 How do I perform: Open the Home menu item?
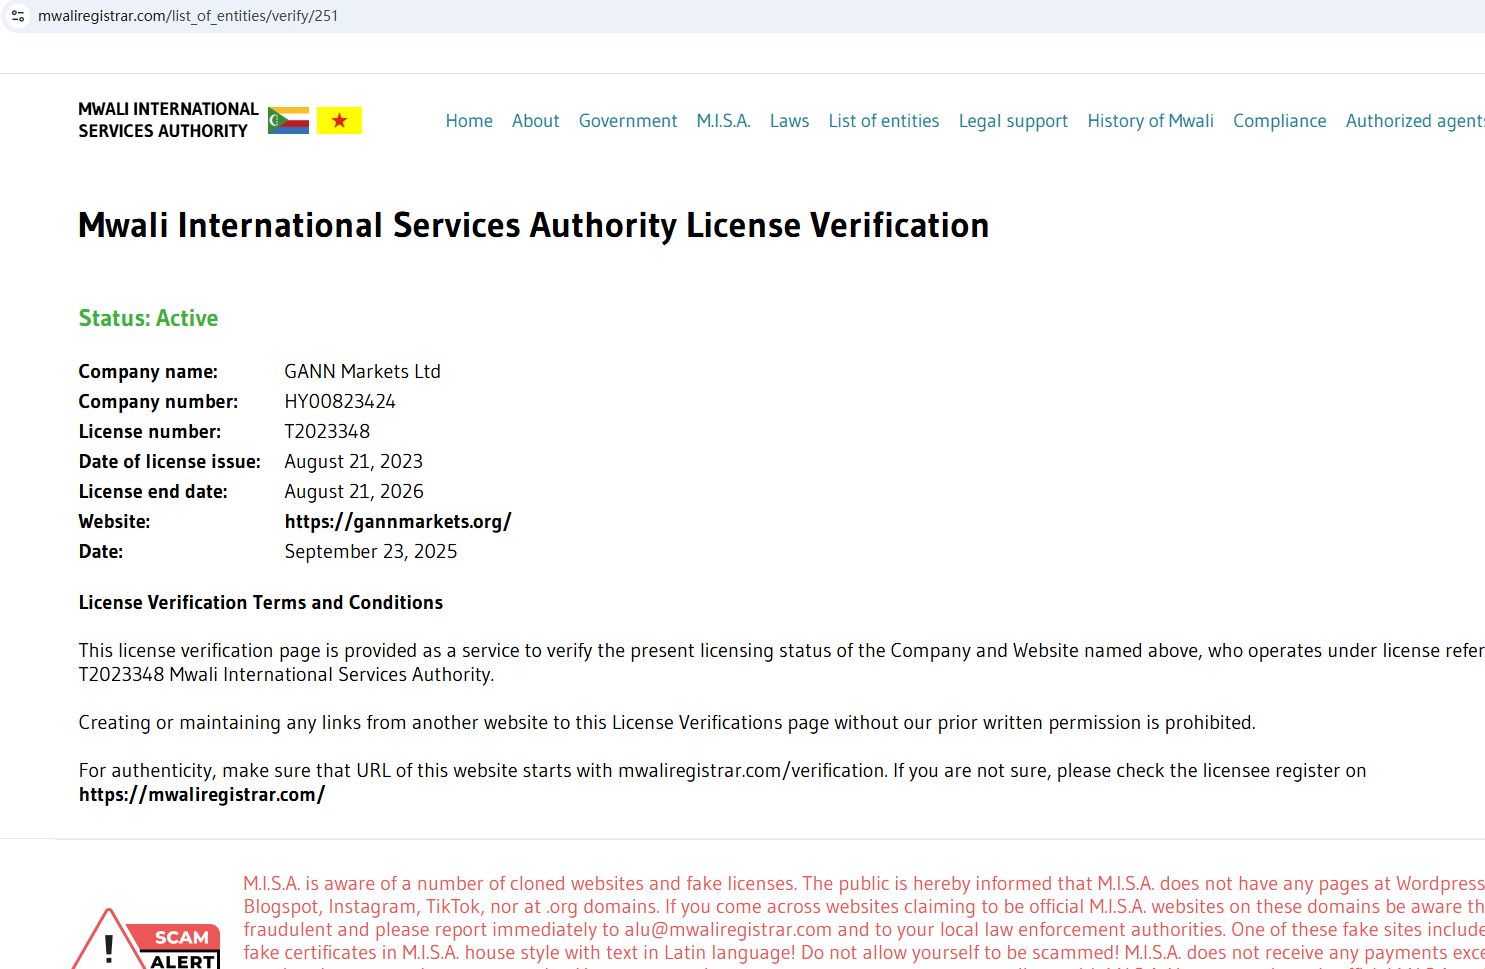[x=469, y=121]
